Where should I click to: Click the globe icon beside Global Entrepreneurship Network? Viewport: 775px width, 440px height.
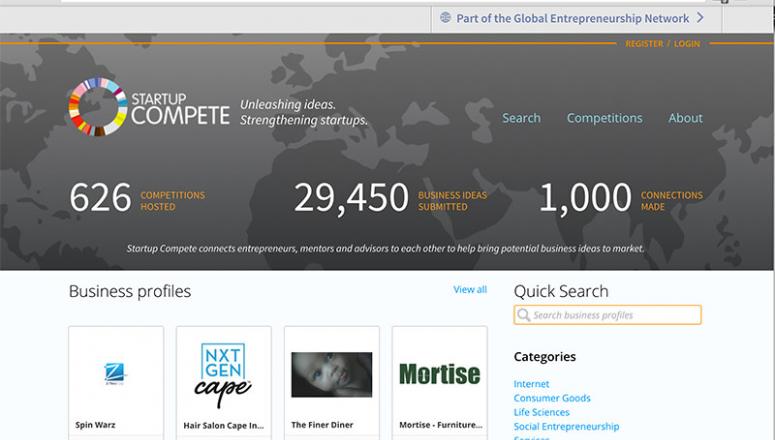click(445, 18)
